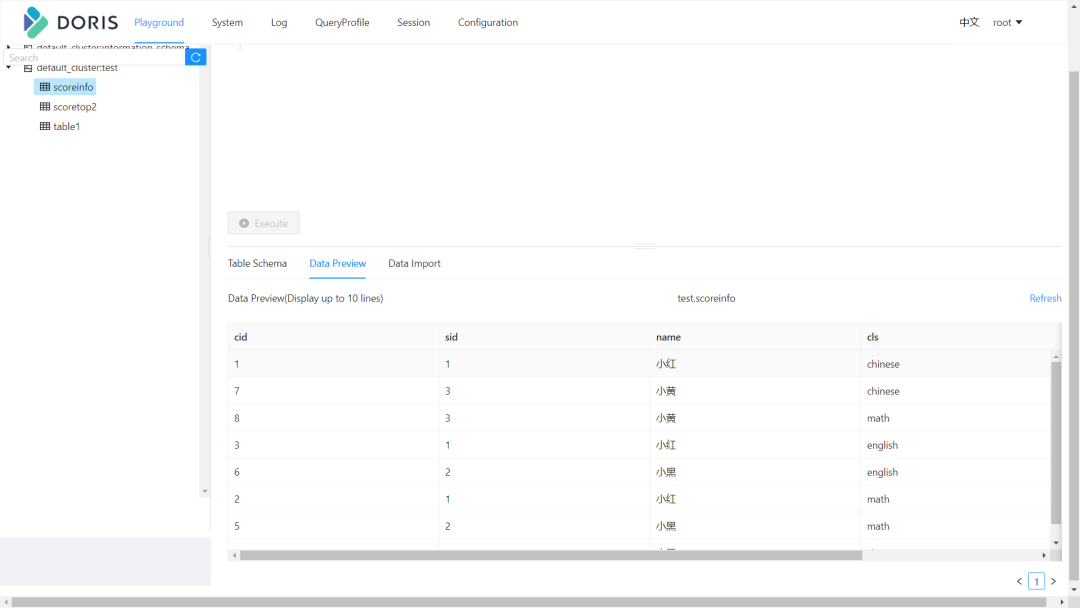Click cid cell with value 7
The height and width of the screenshot is (608, 1080).
click(333, 391)
